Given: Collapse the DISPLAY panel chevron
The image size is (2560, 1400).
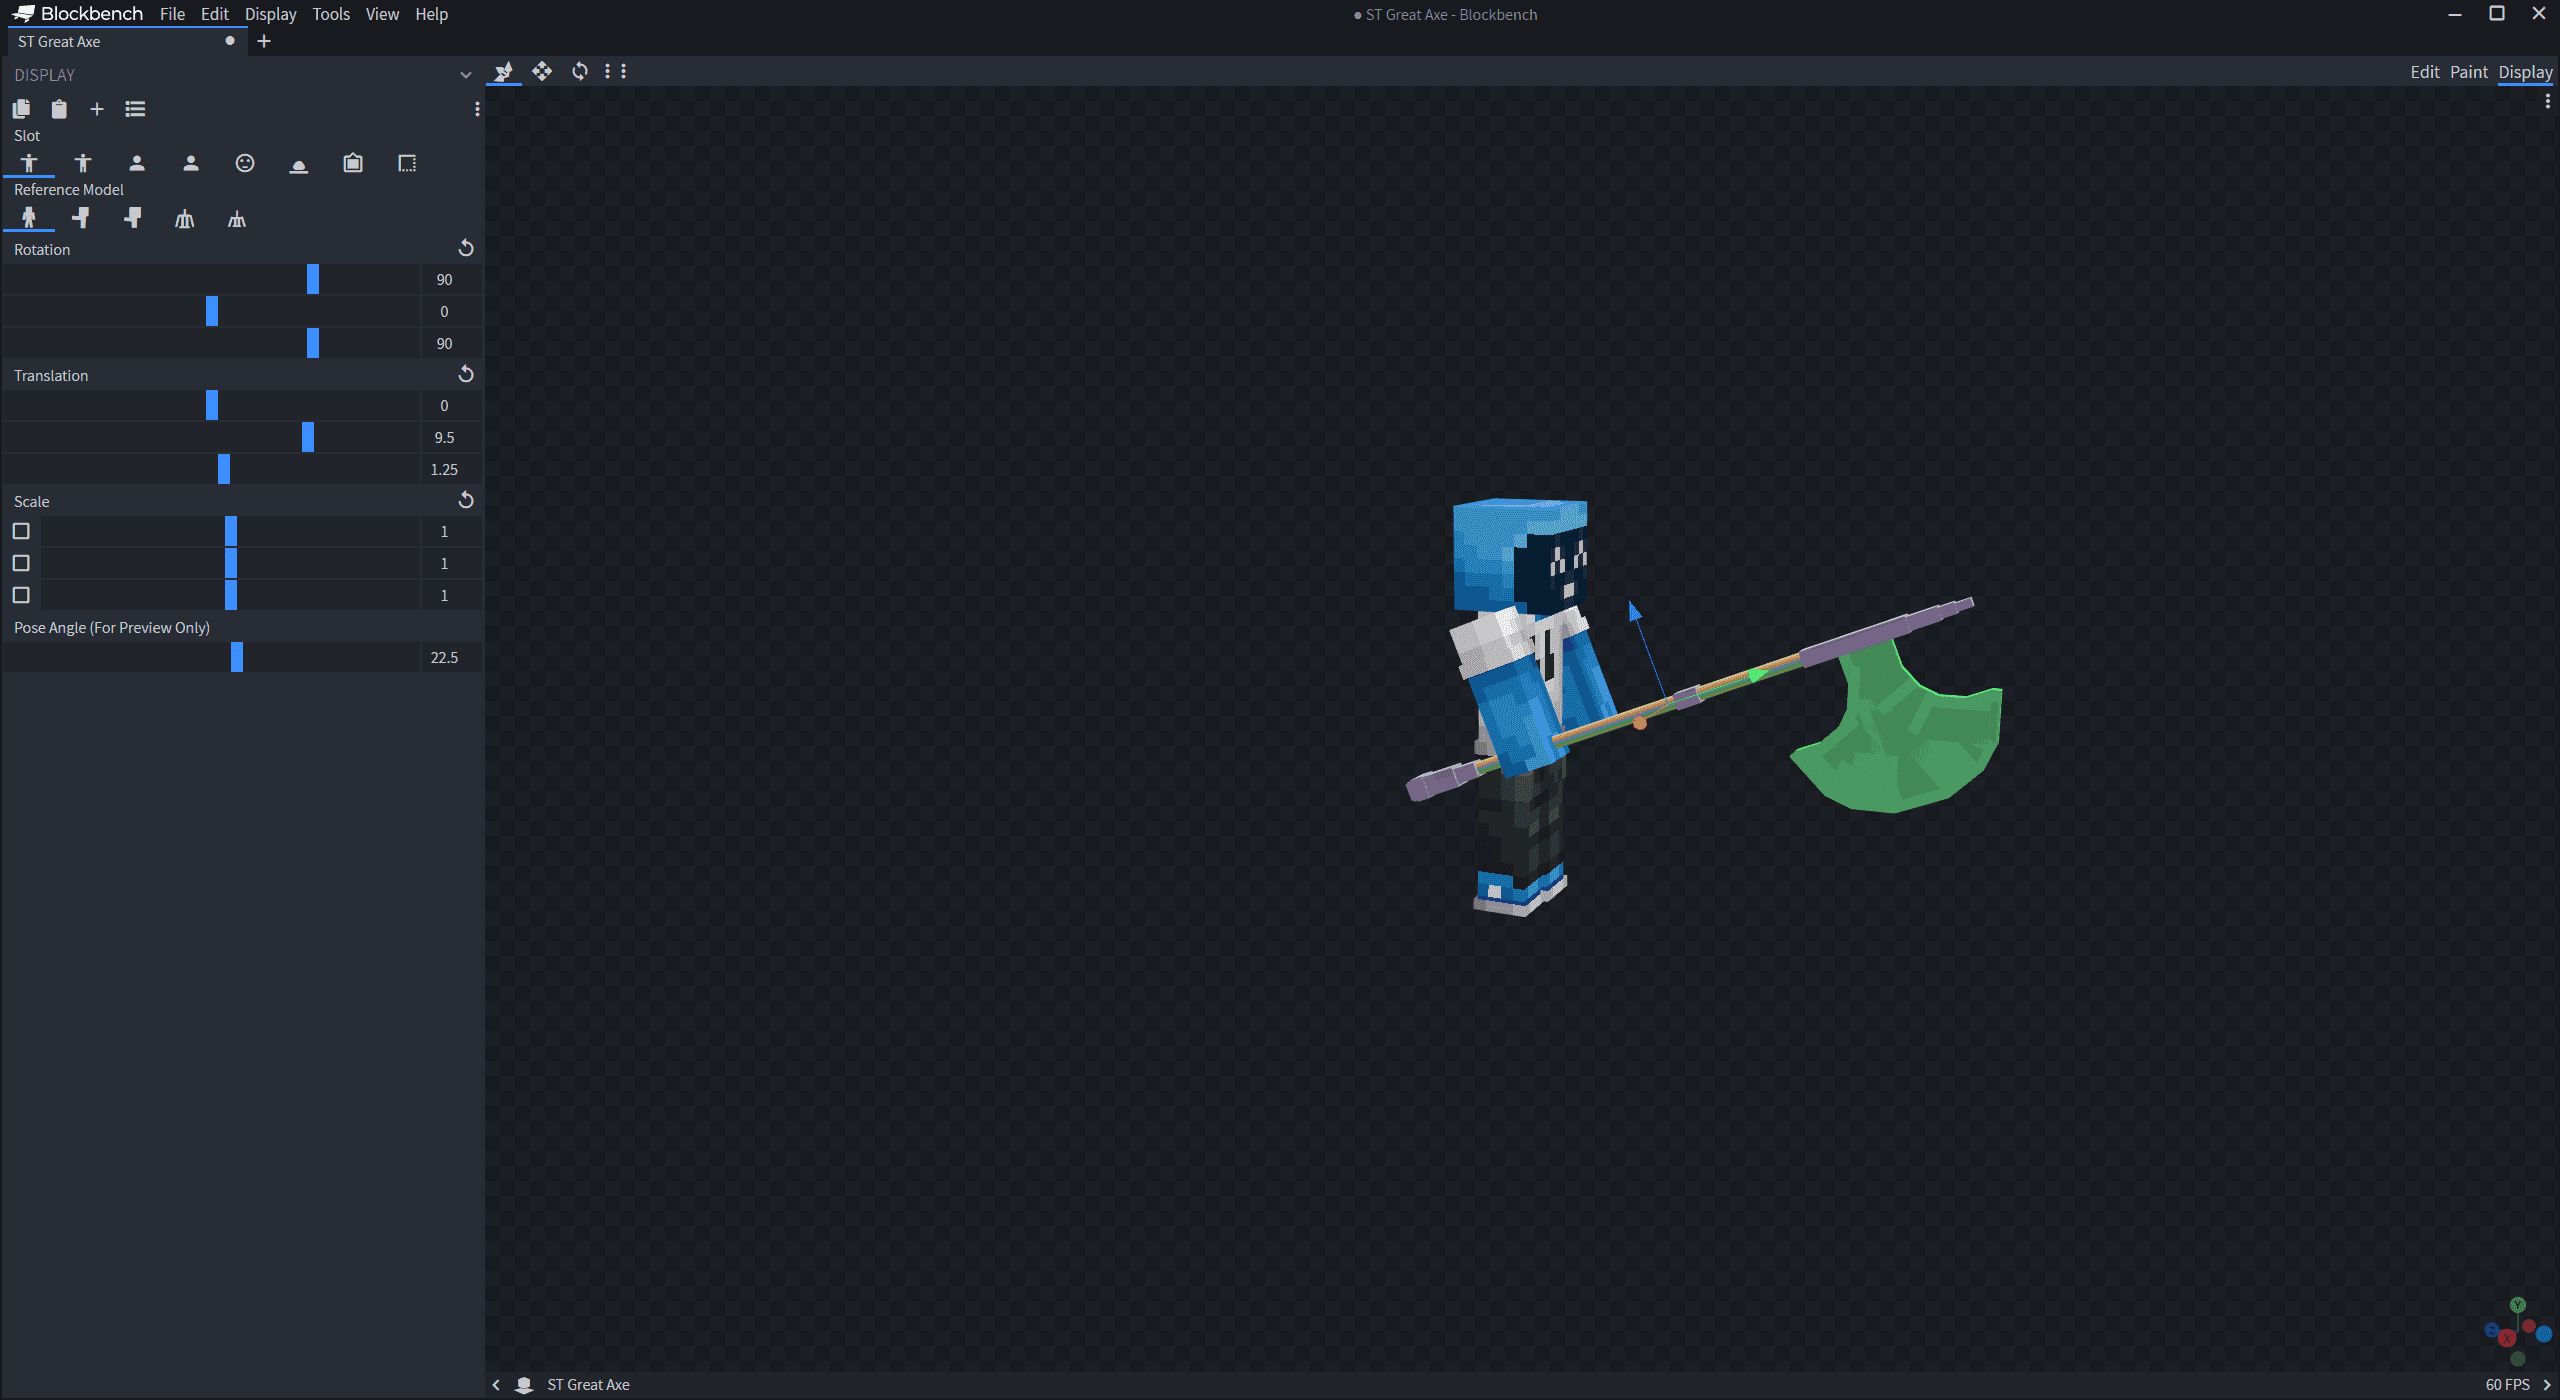Looking at the screenshot, I should click(465, 75).
